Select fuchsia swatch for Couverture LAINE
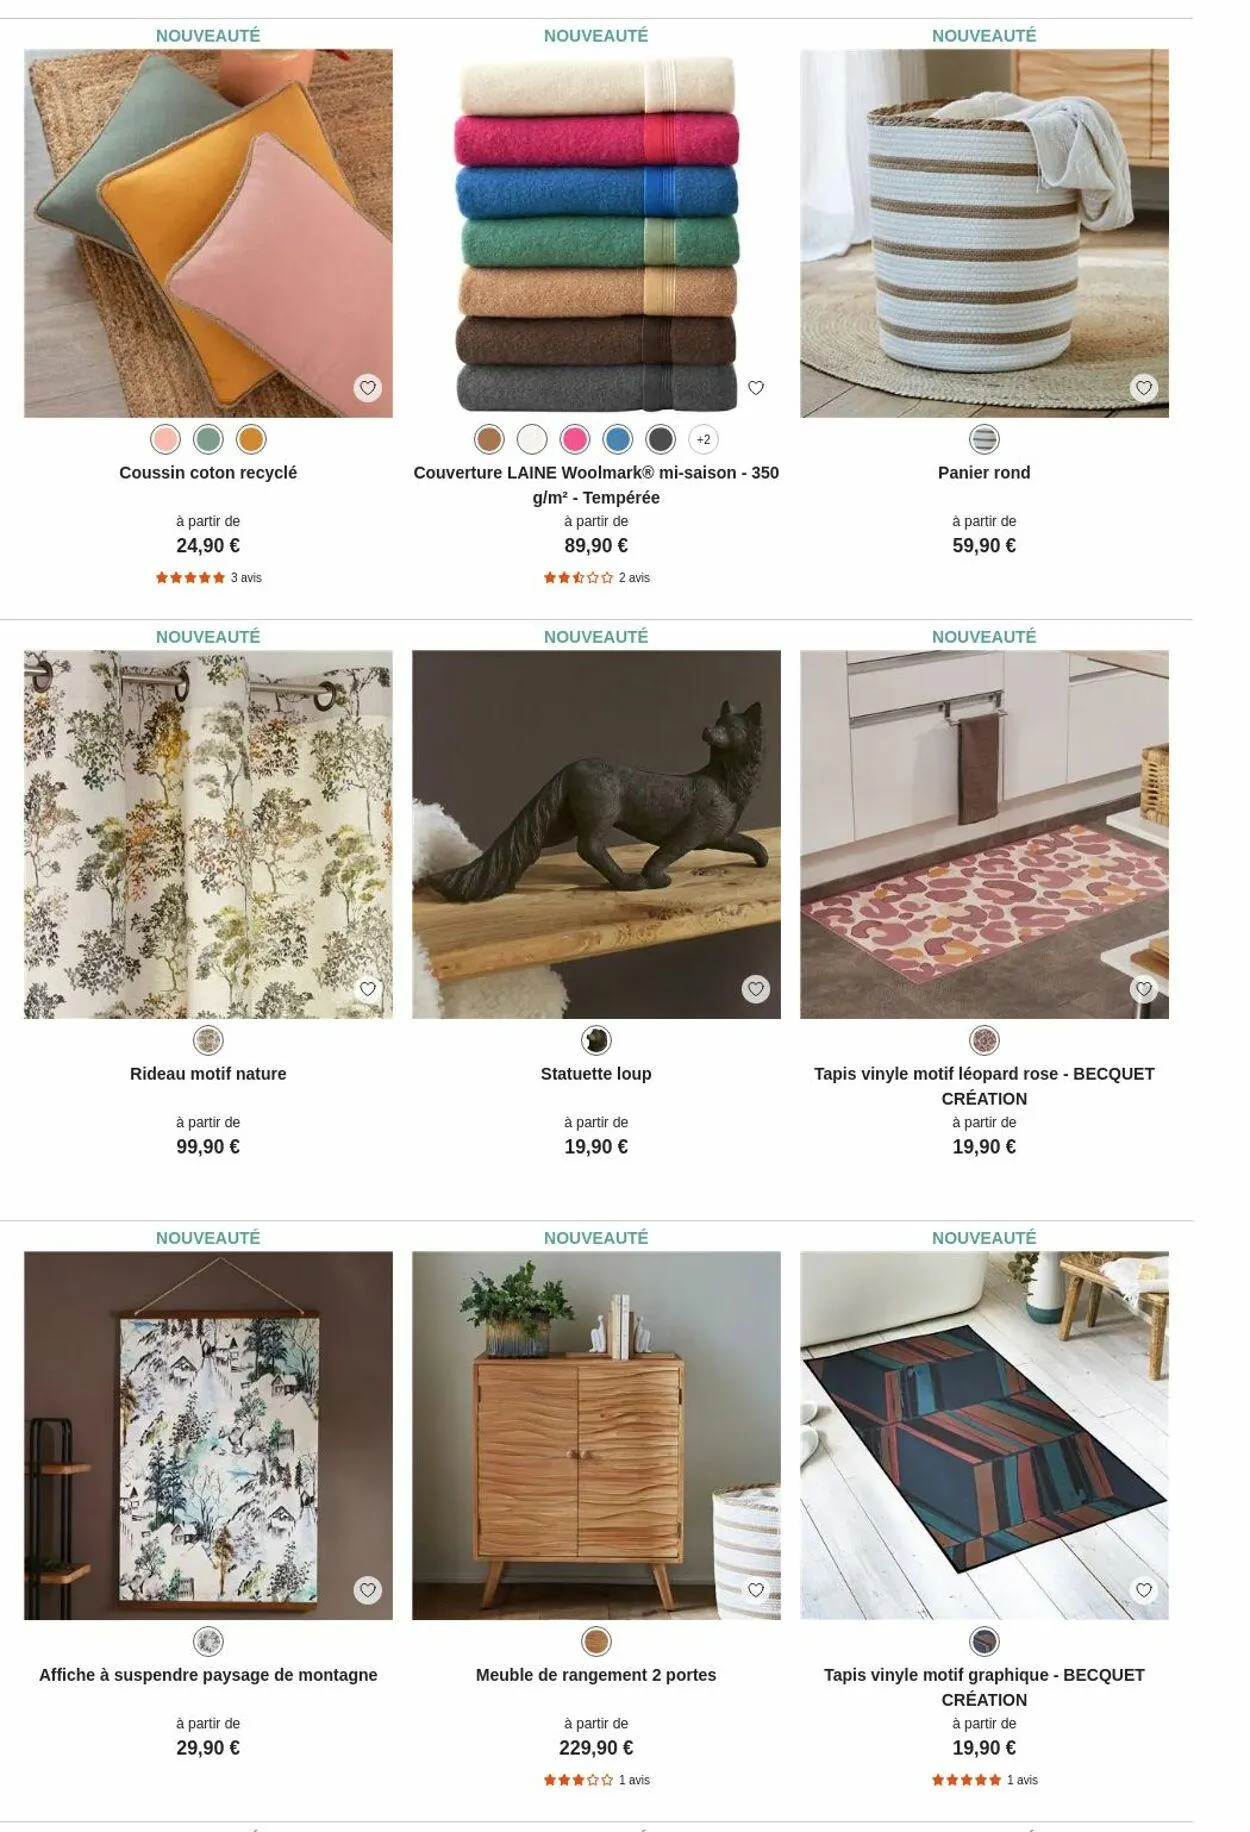Viewport: 1250px width, 1832px height. 575,439
